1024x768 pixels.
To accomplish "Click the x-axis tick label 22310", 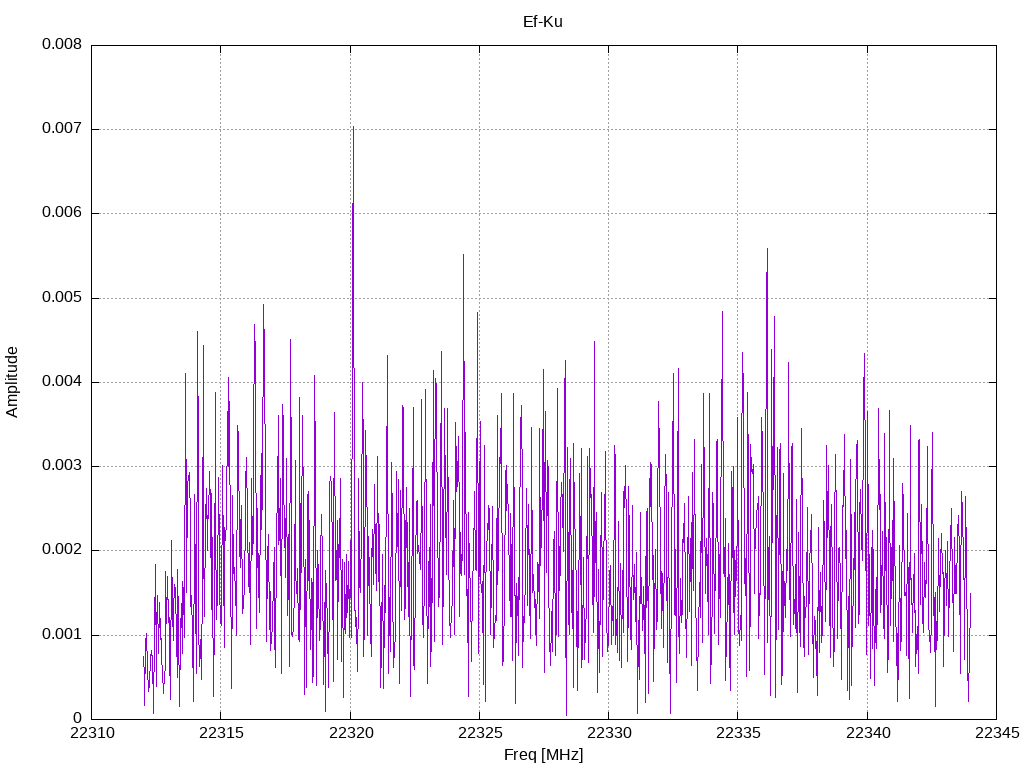I will [x=92, y=733].
